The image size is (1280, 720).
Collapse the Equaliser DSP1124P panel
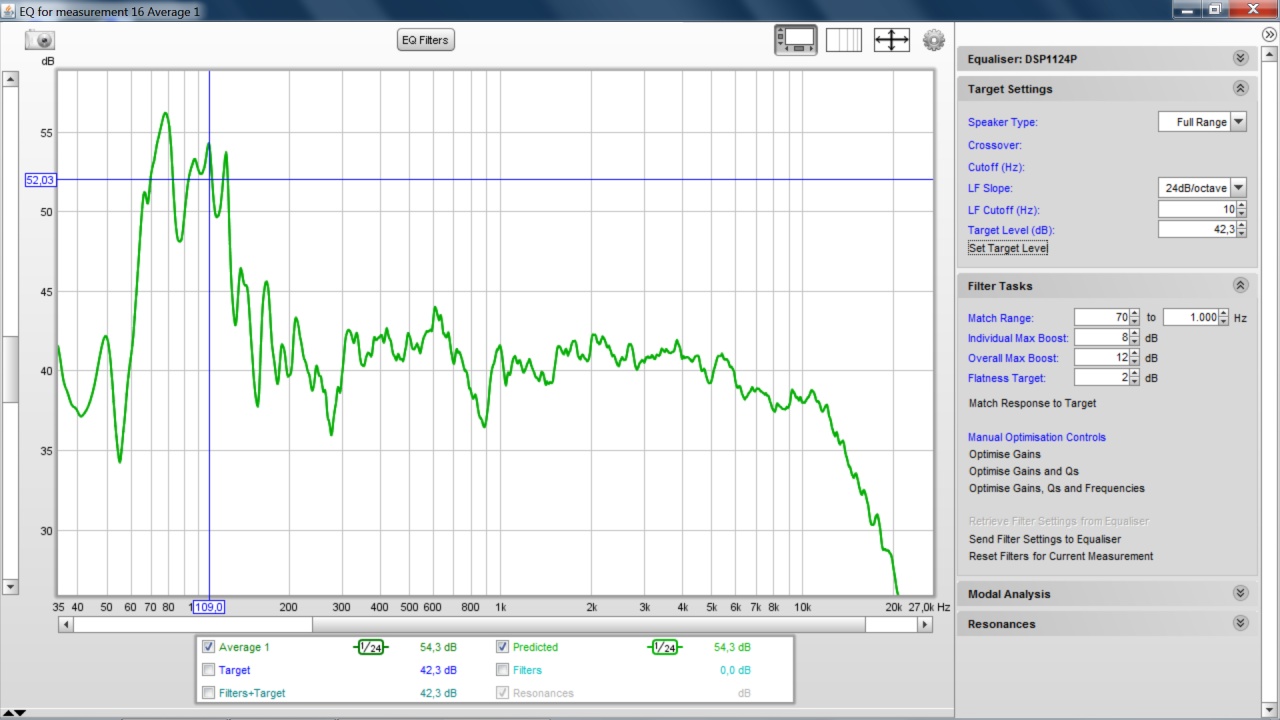coord(1240,59)
